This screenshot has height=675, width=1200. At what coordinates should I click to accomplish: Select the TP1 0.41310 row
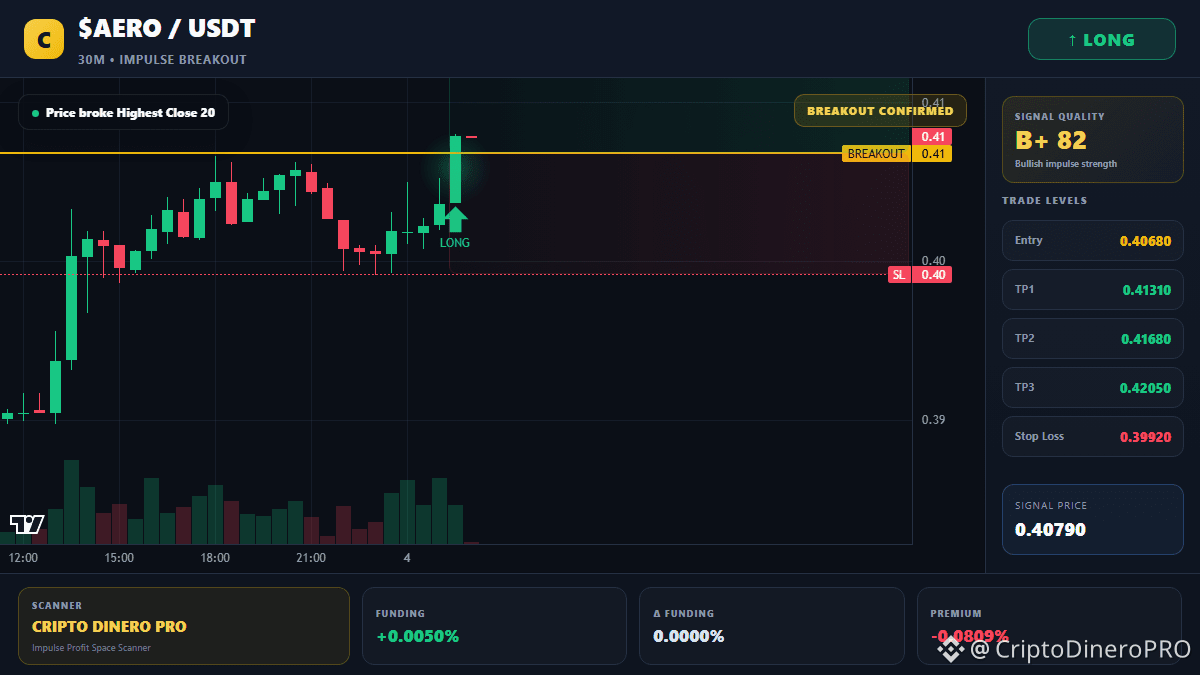pos(1092,289)
